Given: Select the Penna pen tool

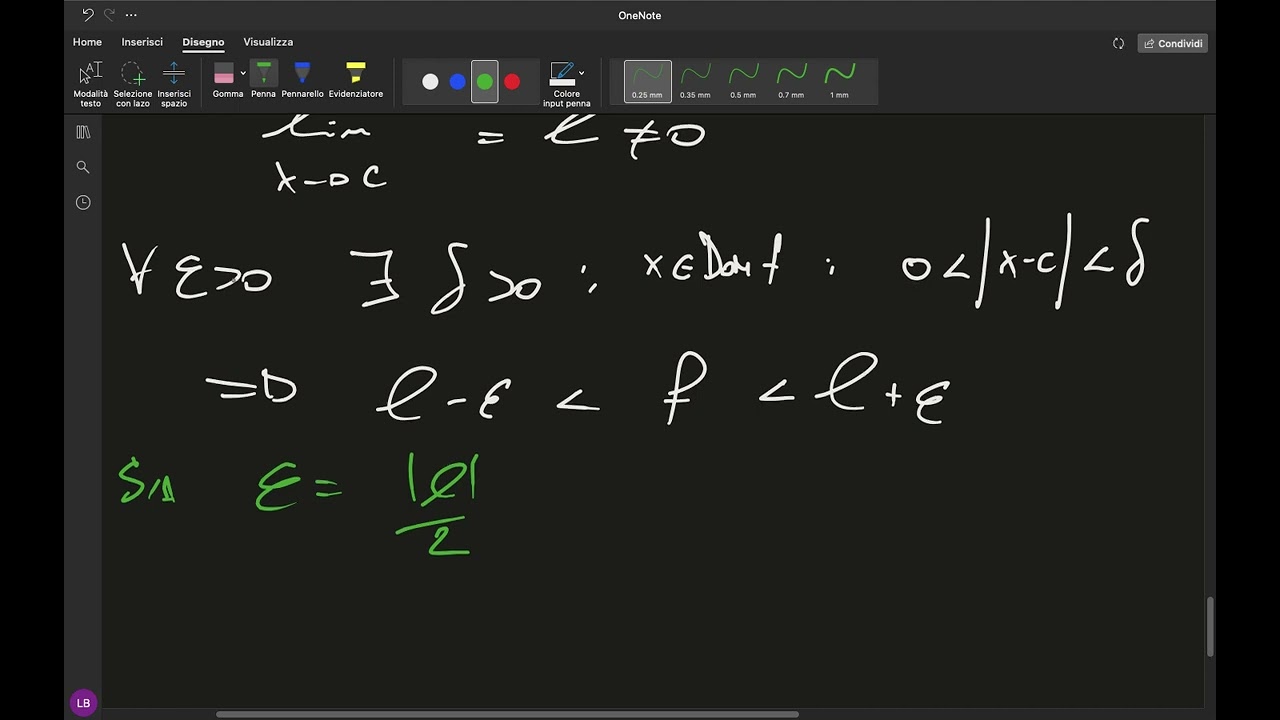Looking at the screenshot, I should pyautogui.click(x=263, y=80).
